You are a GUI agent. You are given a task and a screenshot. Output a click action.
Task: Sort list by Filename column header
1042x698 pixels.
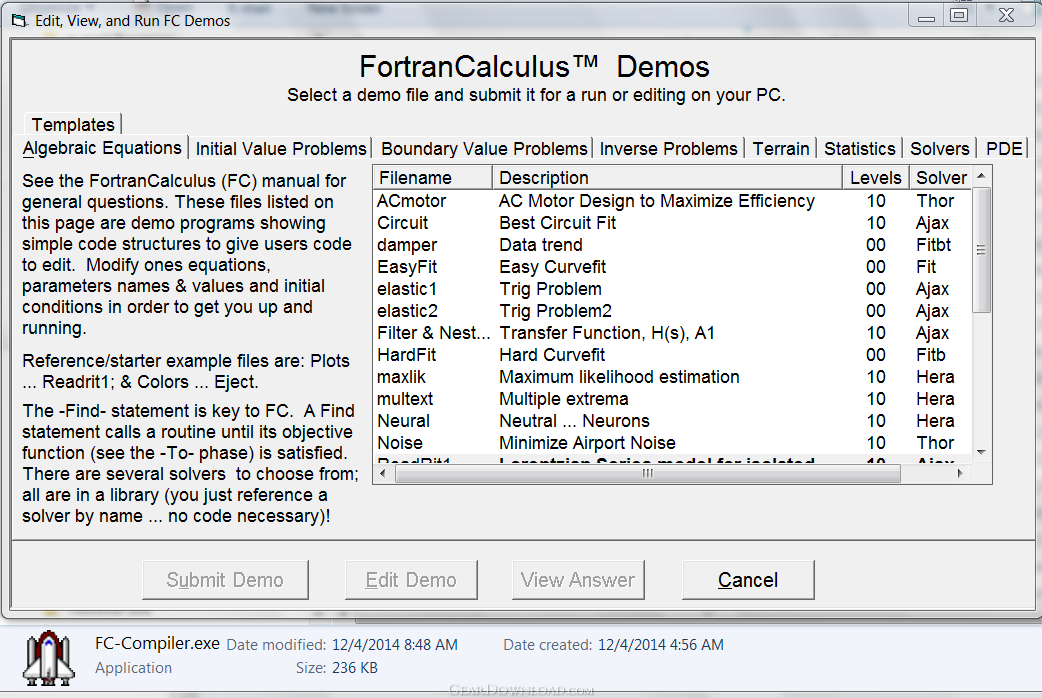click(x=433, y=177)
